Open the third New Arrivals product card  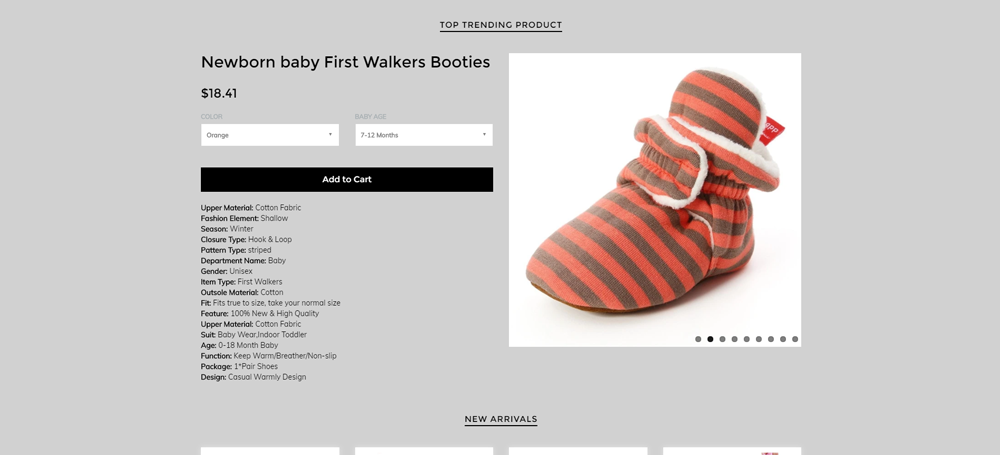click(578, 450)
